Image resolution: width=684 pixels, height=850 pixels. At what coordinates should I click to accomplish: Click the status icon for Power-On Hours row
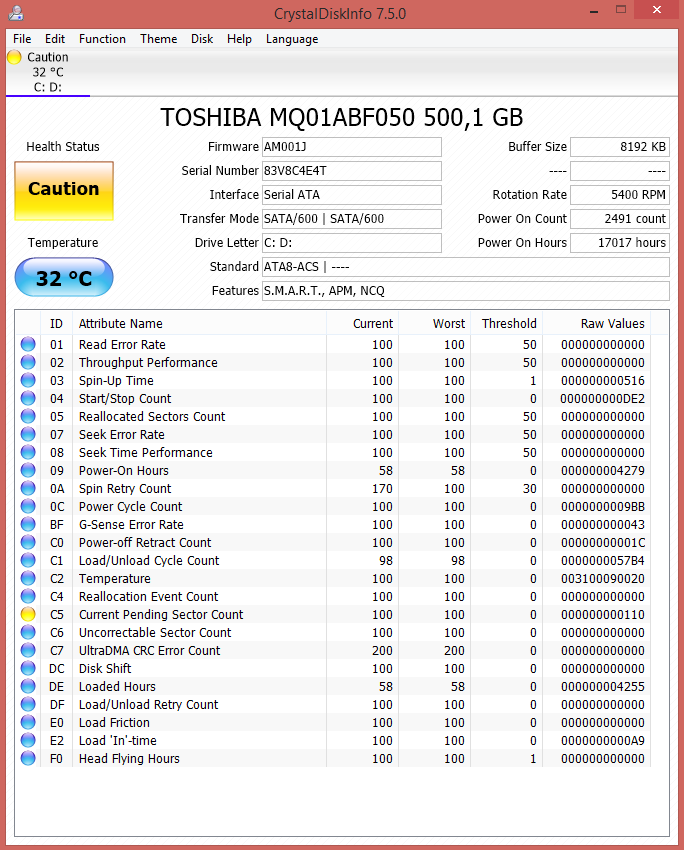click(28, 470)
